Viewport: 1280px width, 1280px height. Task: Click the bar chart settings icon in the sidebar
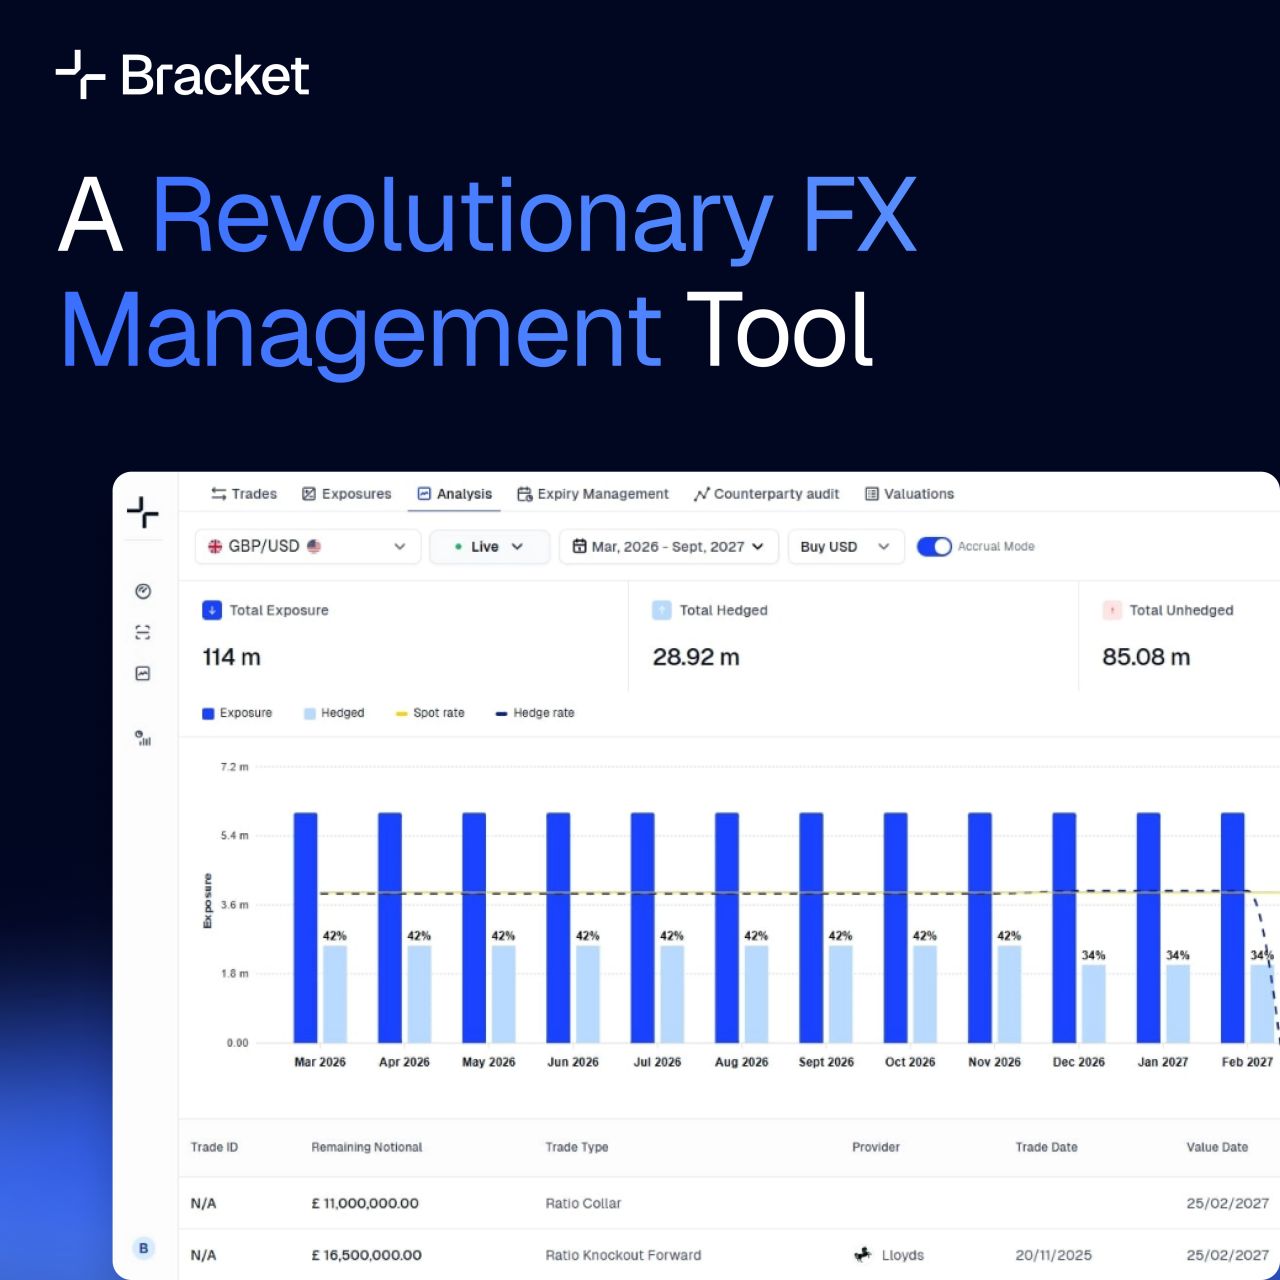[143, 738]
